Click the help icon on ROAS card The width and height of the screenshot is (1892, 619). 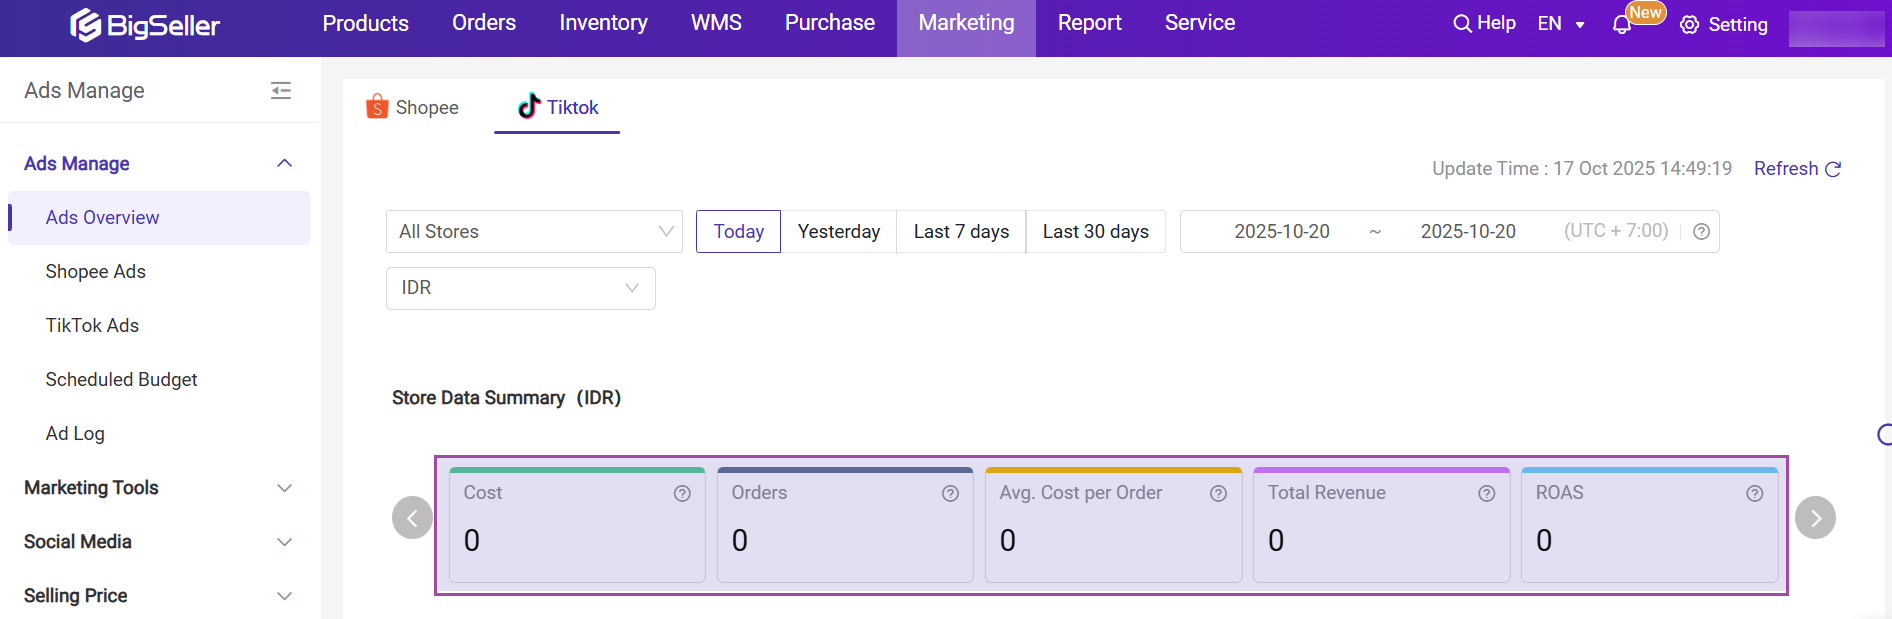tap(1754, 493)
